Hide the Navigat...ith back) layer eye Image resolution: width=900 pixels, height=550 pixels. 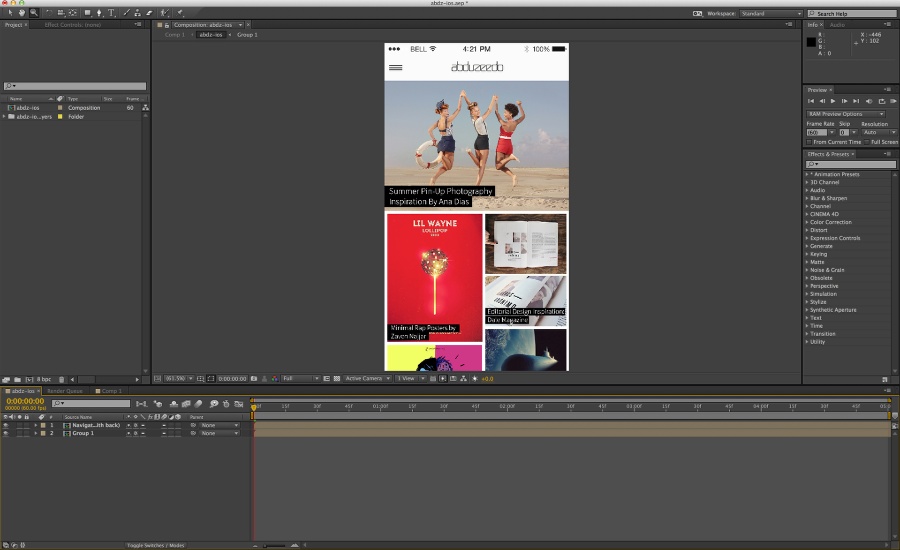(x=6, y=425)
